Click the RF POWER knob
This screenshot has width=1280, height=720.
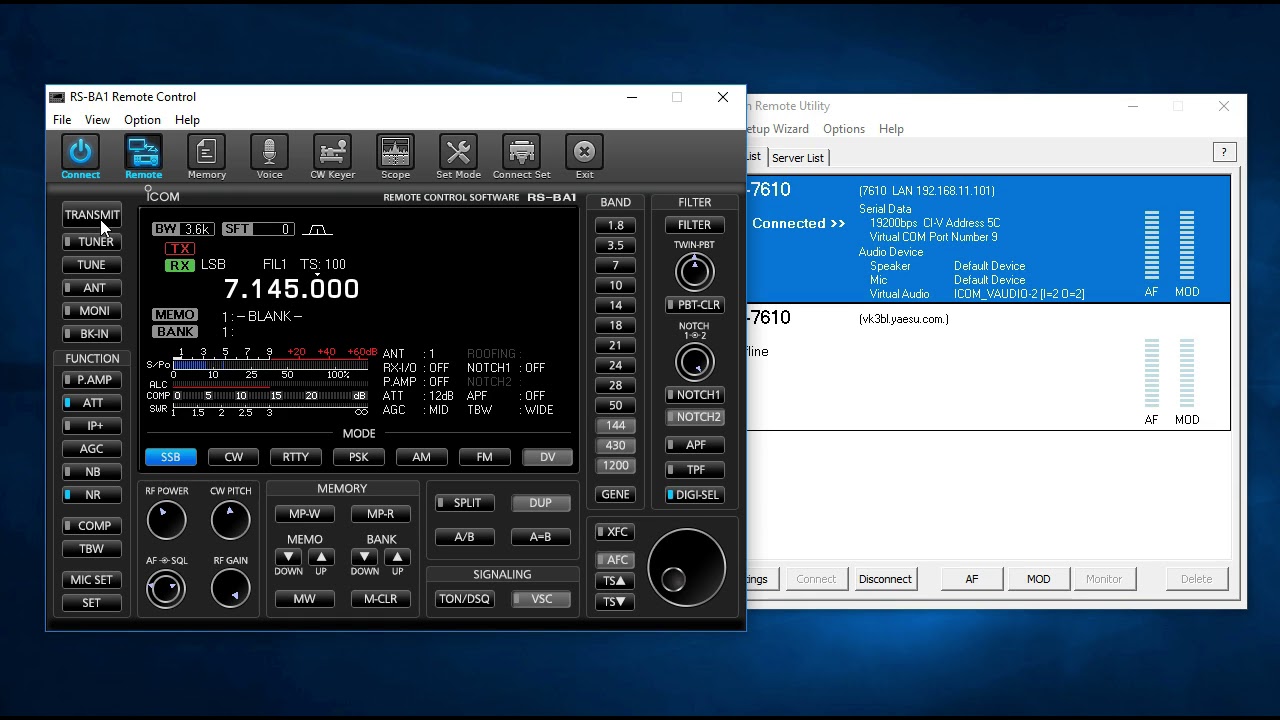point(166,520)
